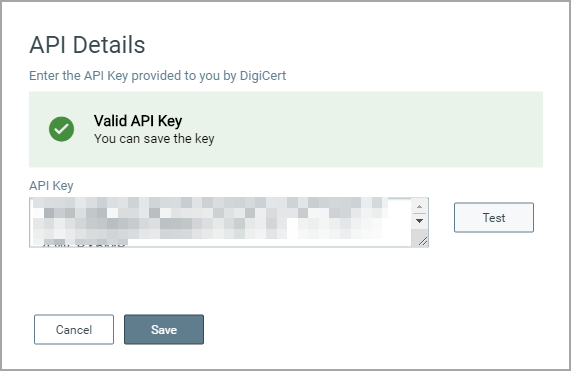Select the "API Details" heading

click(87, 45)
